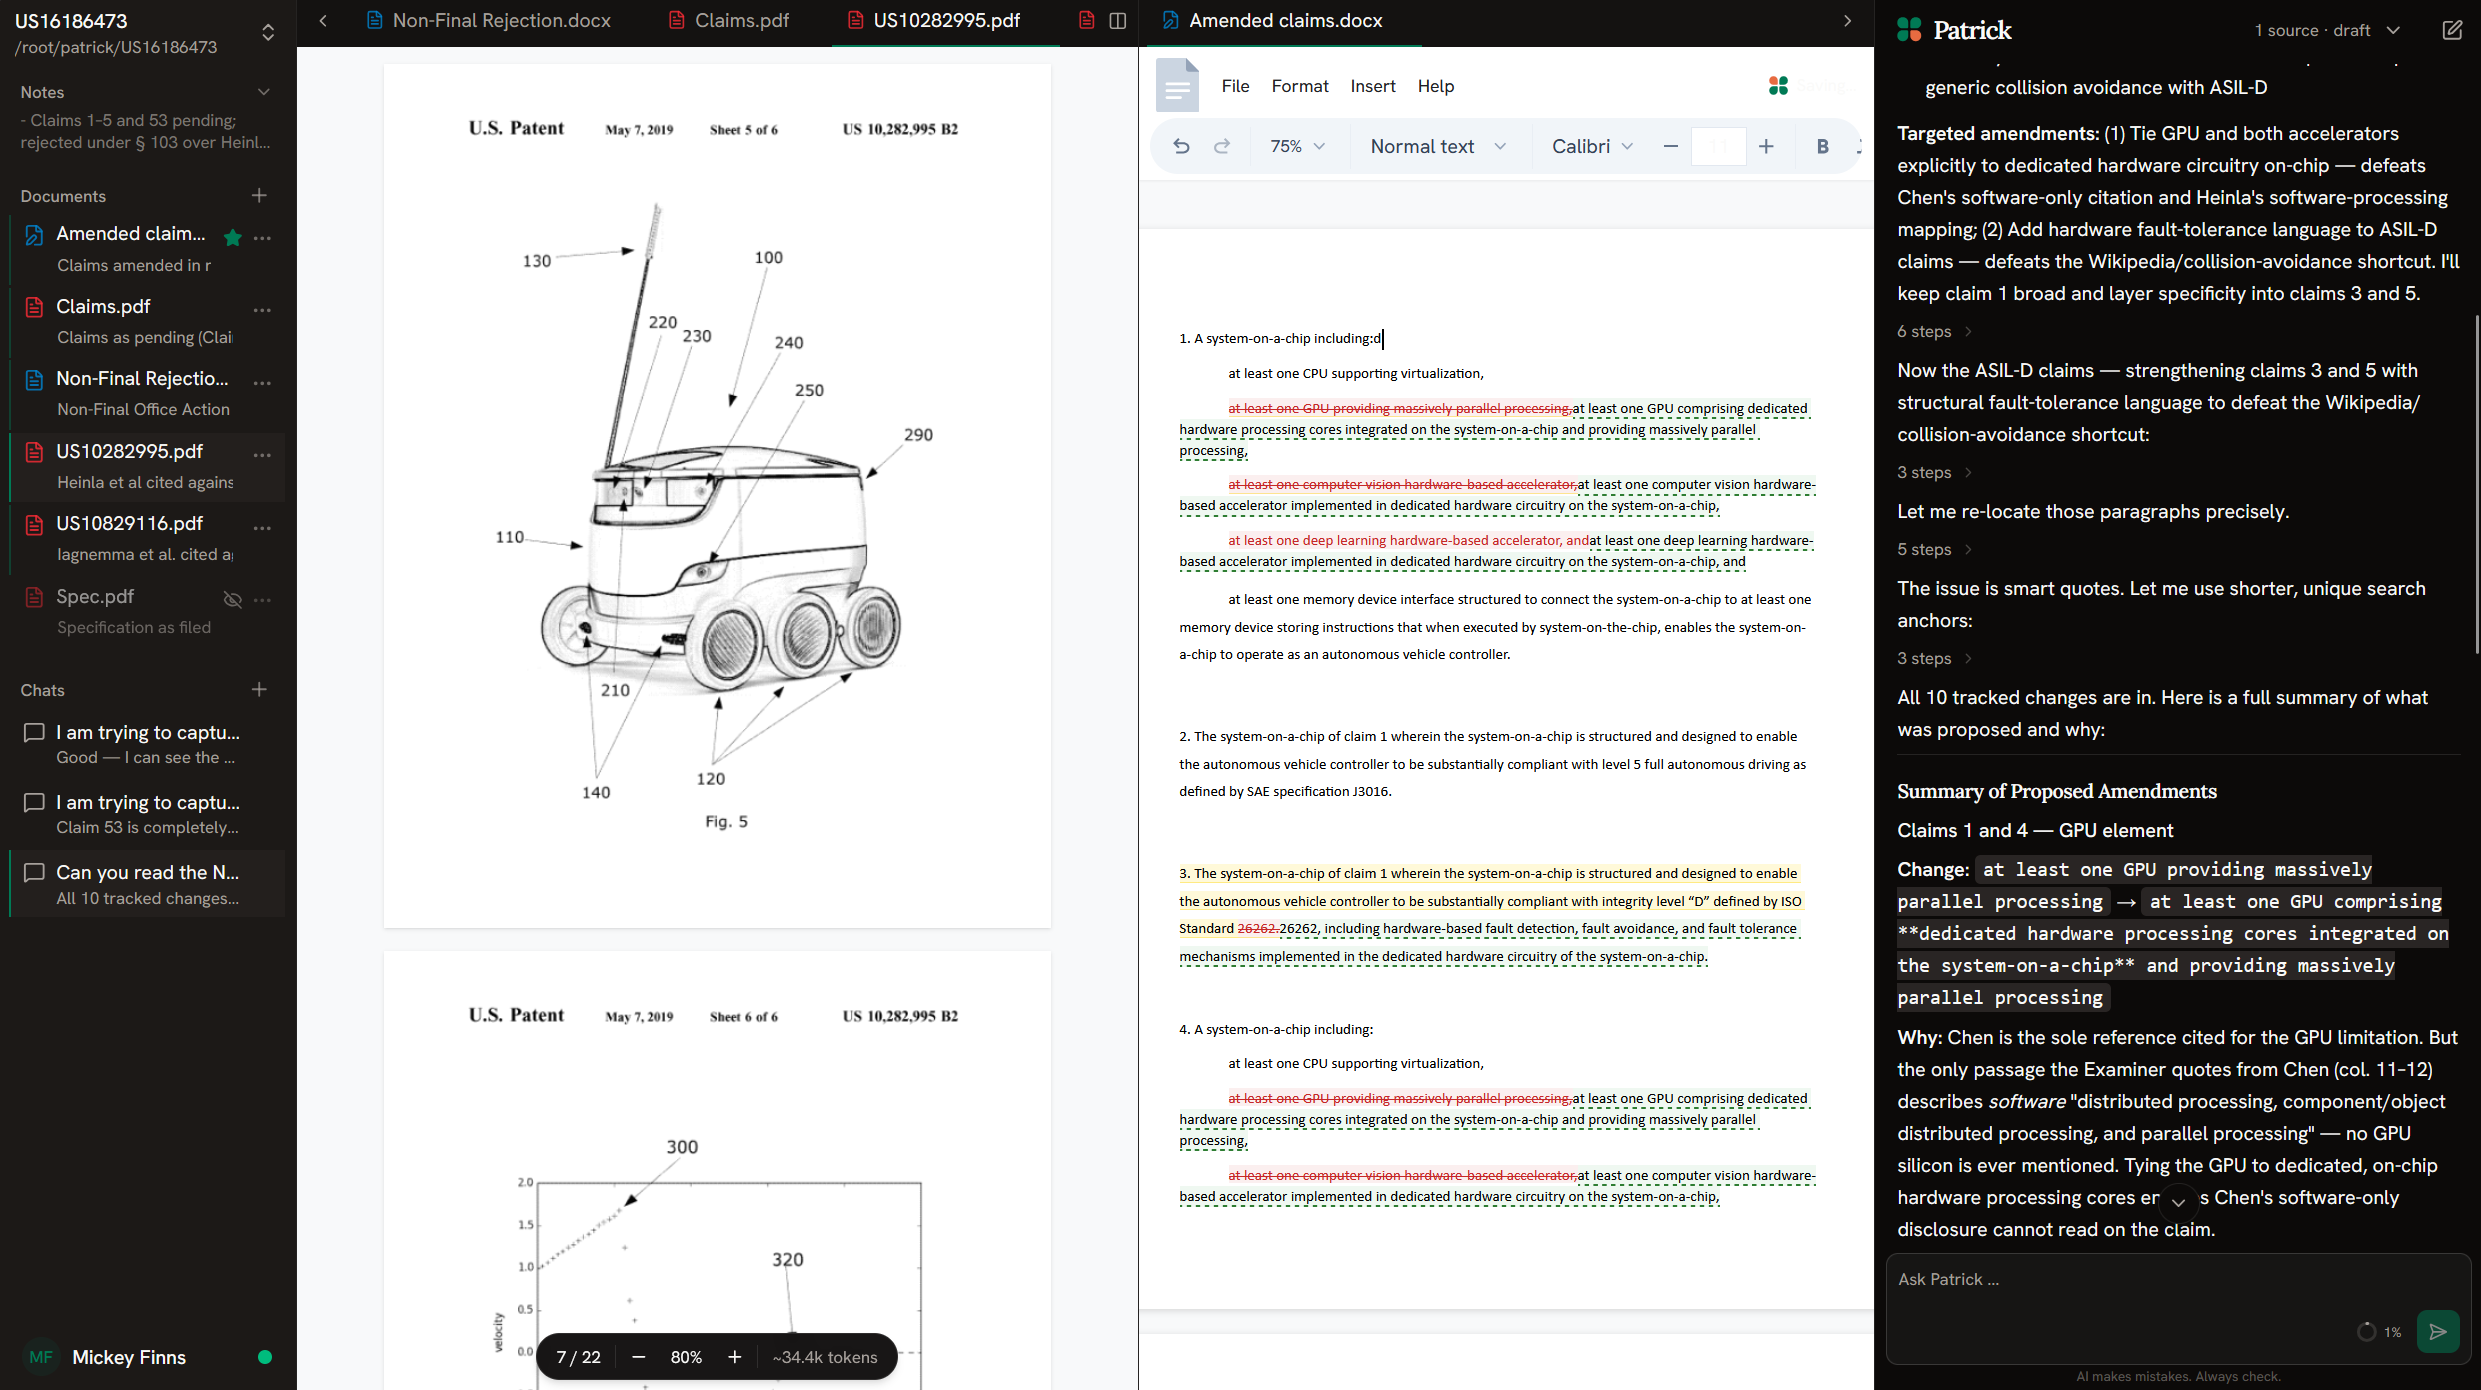2481x1390 pixels.
Task: Click the 1% context usage indicator
Action: coord(2379,1331)
